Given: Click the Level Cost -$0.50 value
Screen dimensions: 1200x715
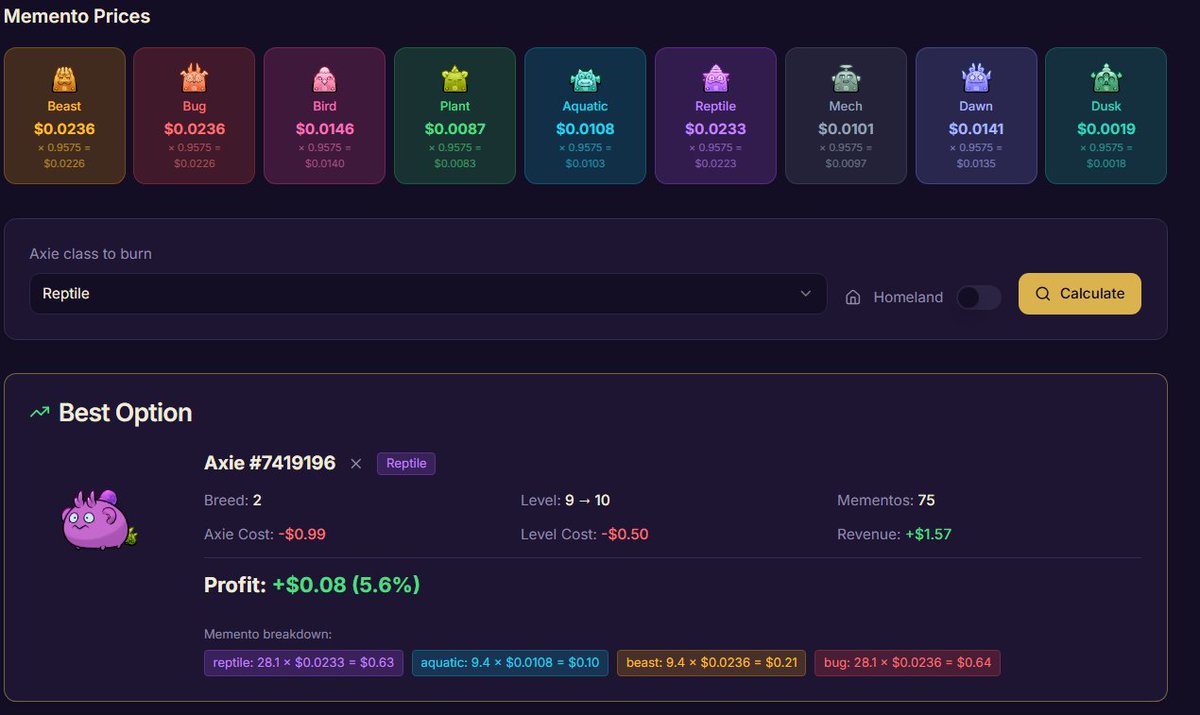Looking at the screenshot, I should click(x=625, y=534).
